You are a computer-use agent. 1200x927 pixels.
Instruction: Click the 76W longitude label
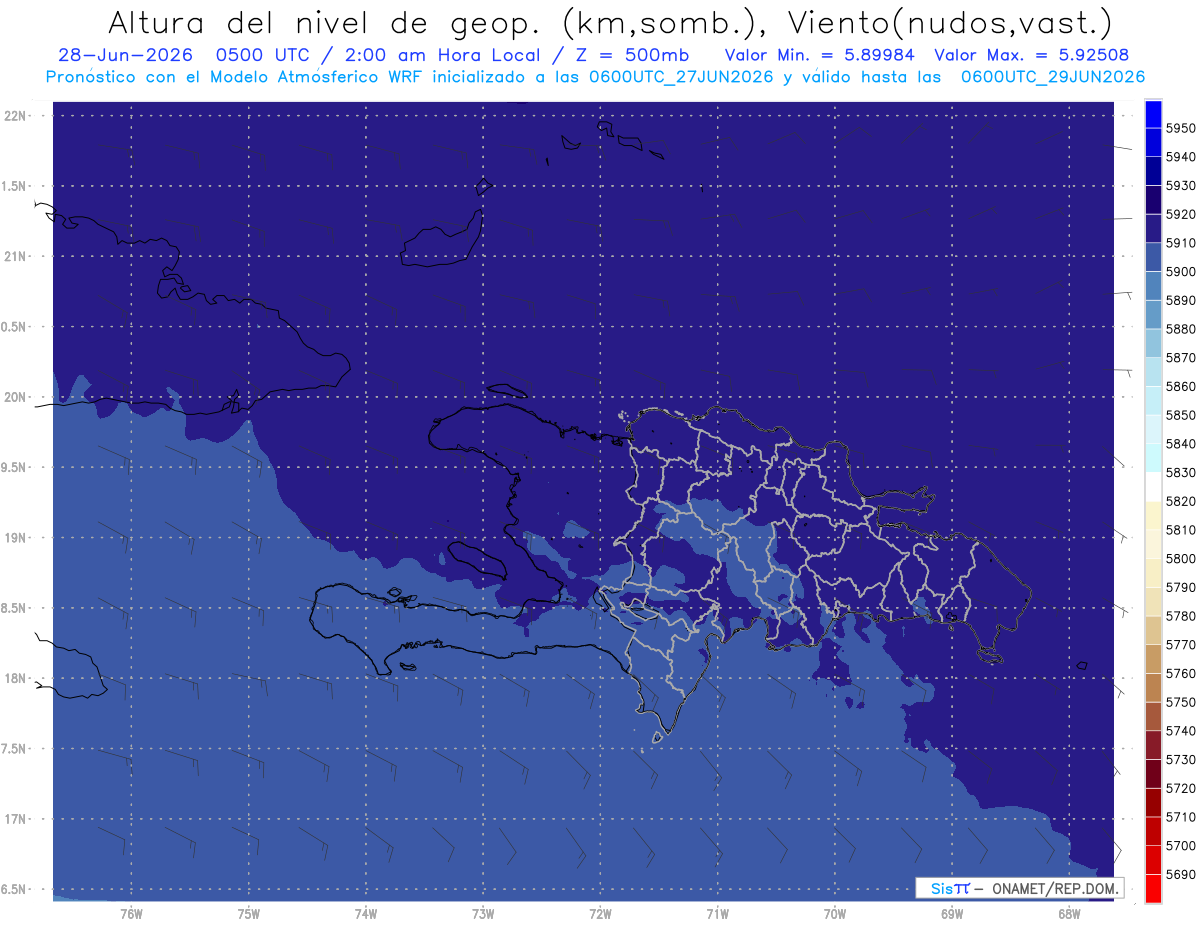[x=131, y=913]
